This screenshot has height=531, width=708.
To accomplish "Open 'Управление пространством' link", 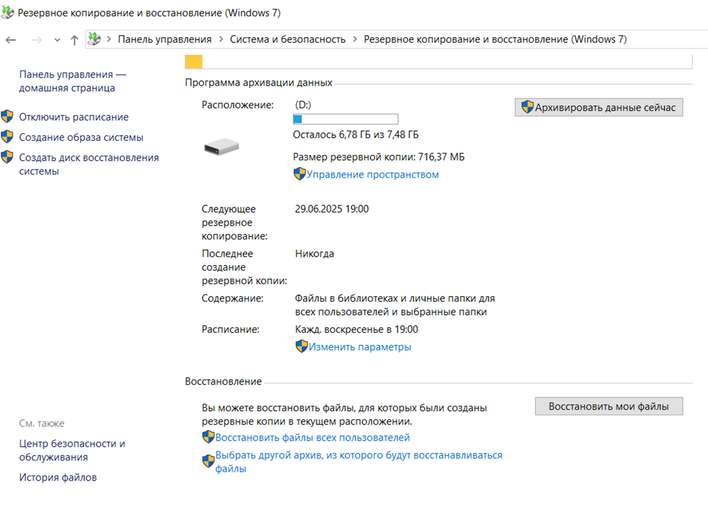I will (x=373, y=175).
